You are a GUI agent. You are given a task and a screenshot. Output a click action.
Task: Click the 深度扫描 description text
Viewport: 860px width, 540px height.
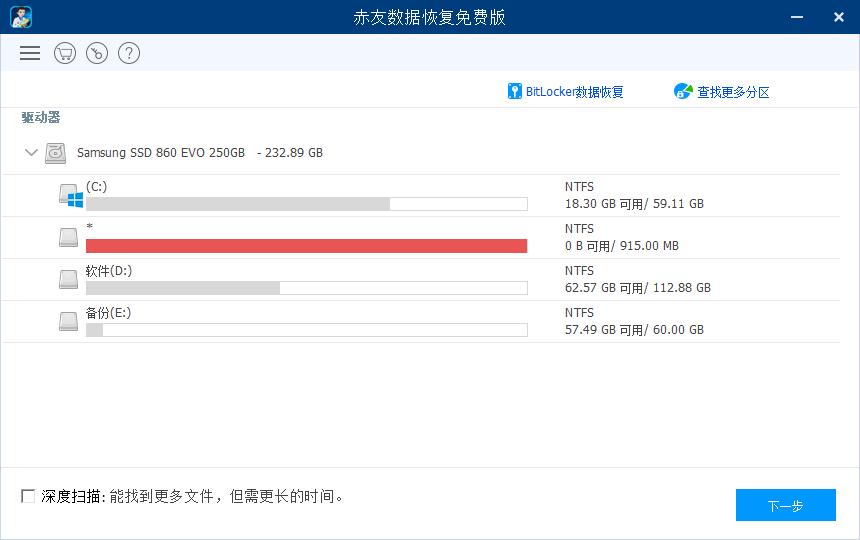tap(227, 496)
